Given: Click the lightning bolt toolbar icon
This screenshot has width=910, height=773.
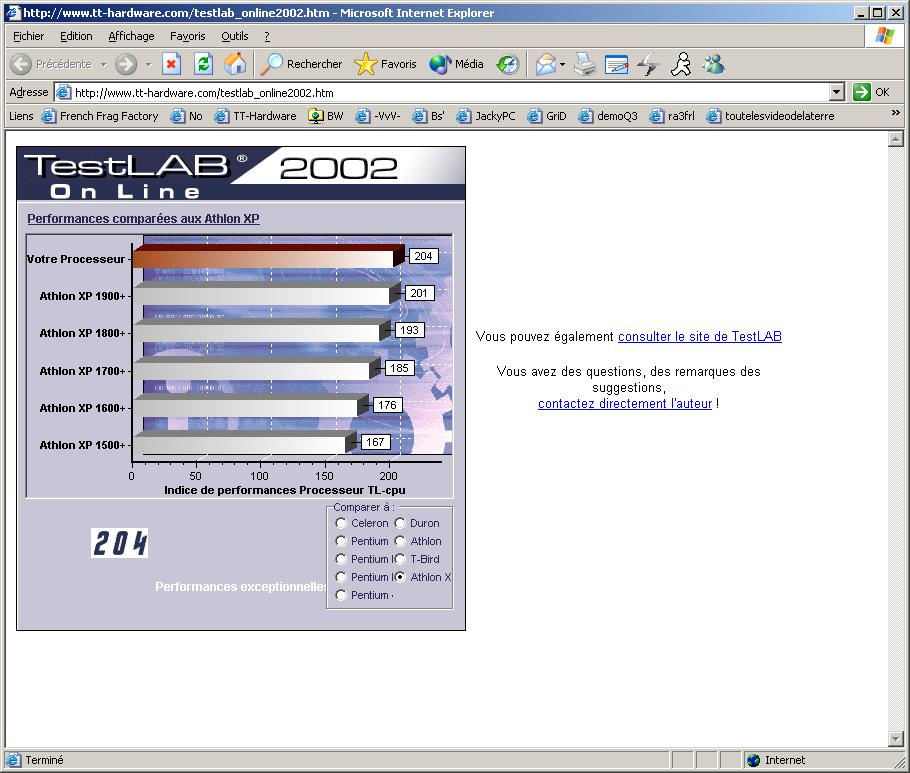Looking at the screenshot, I should click(x=648, y=64).
